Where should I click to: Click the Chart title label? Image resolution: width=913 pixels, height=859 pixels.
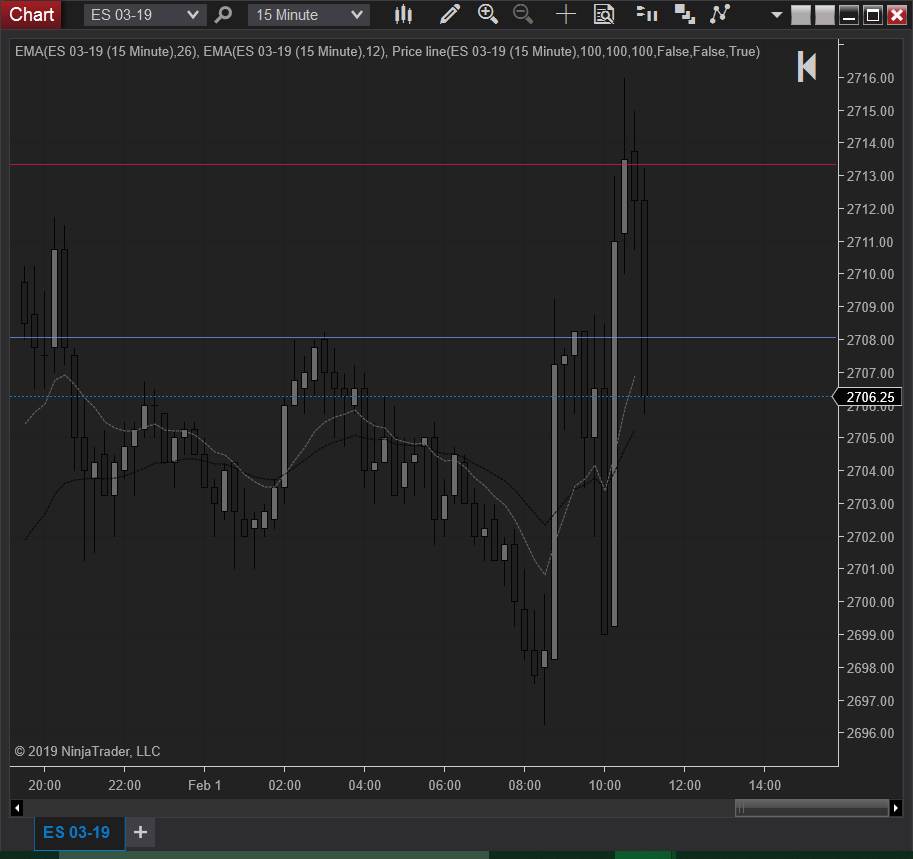pos(31,14)
